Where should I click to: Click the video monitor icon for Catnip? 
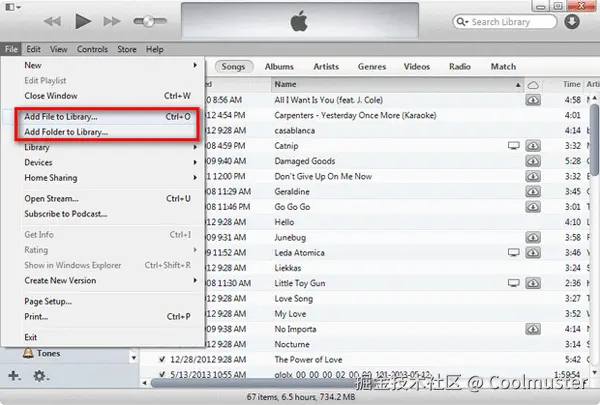click(x=514, y=146)
